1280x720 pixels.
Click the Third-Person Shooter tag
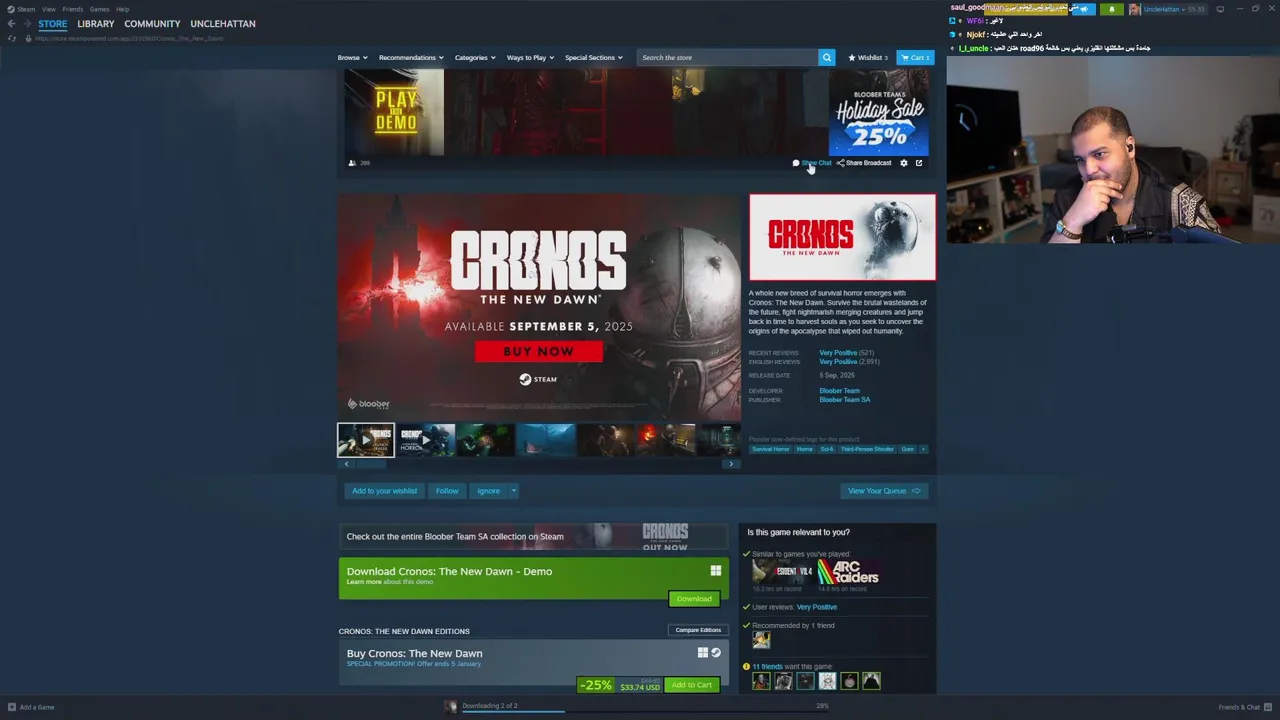(x=867, y=449)
